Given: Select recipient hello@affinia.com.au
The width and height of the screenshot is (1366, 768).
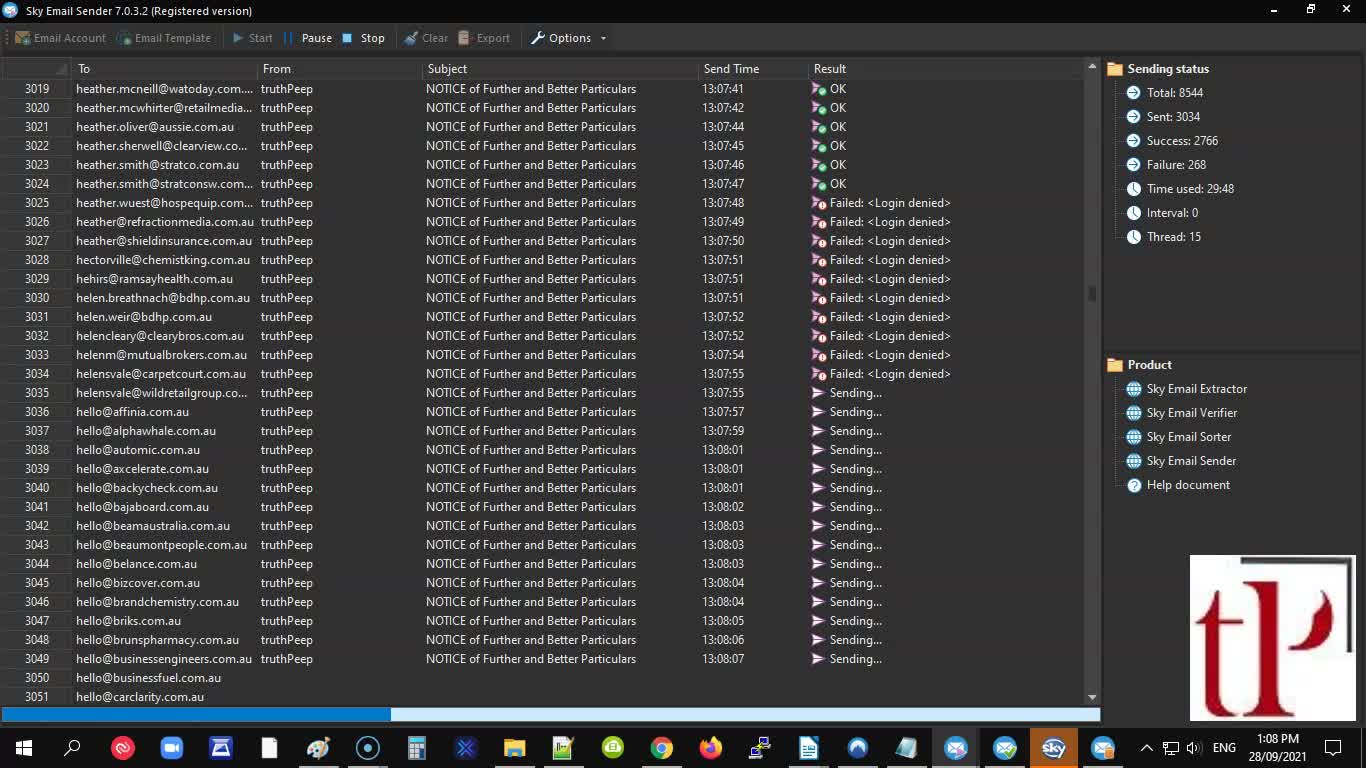Looking at the screenshot, I should 132,412.
